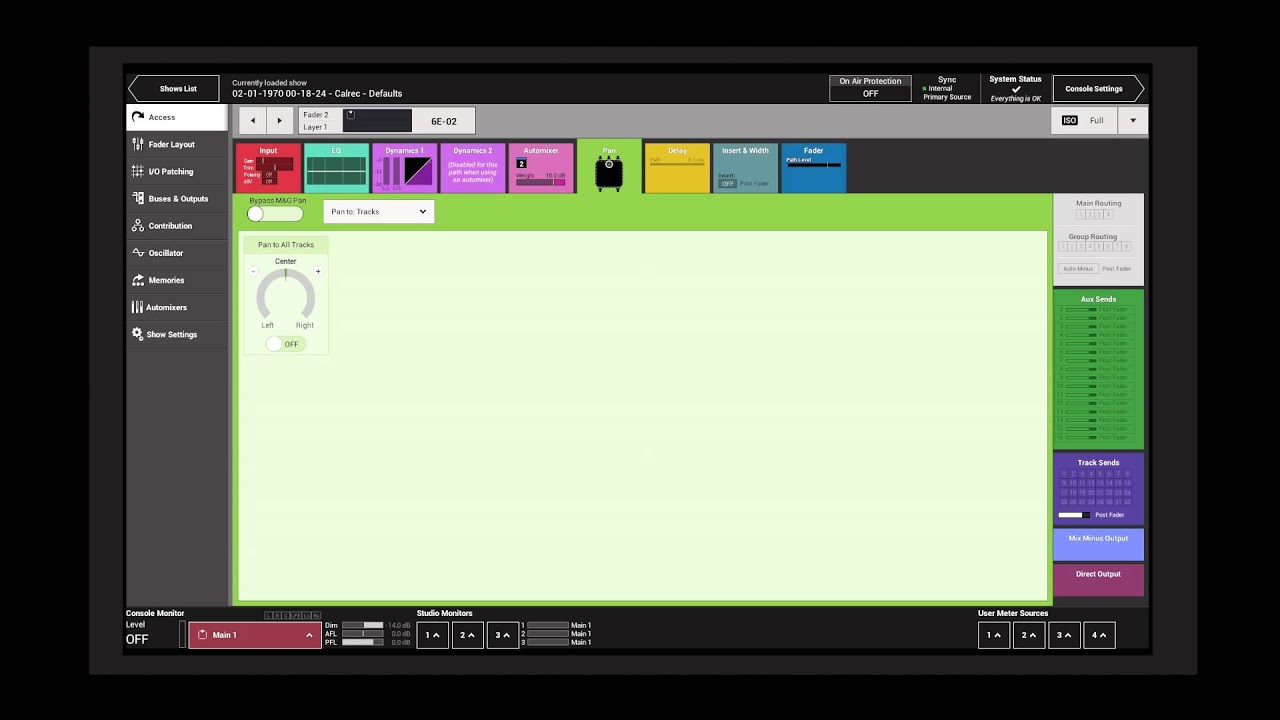The image size is (1280, 720).
Task: Select the Delay tile
Action: tap(677, 168)
